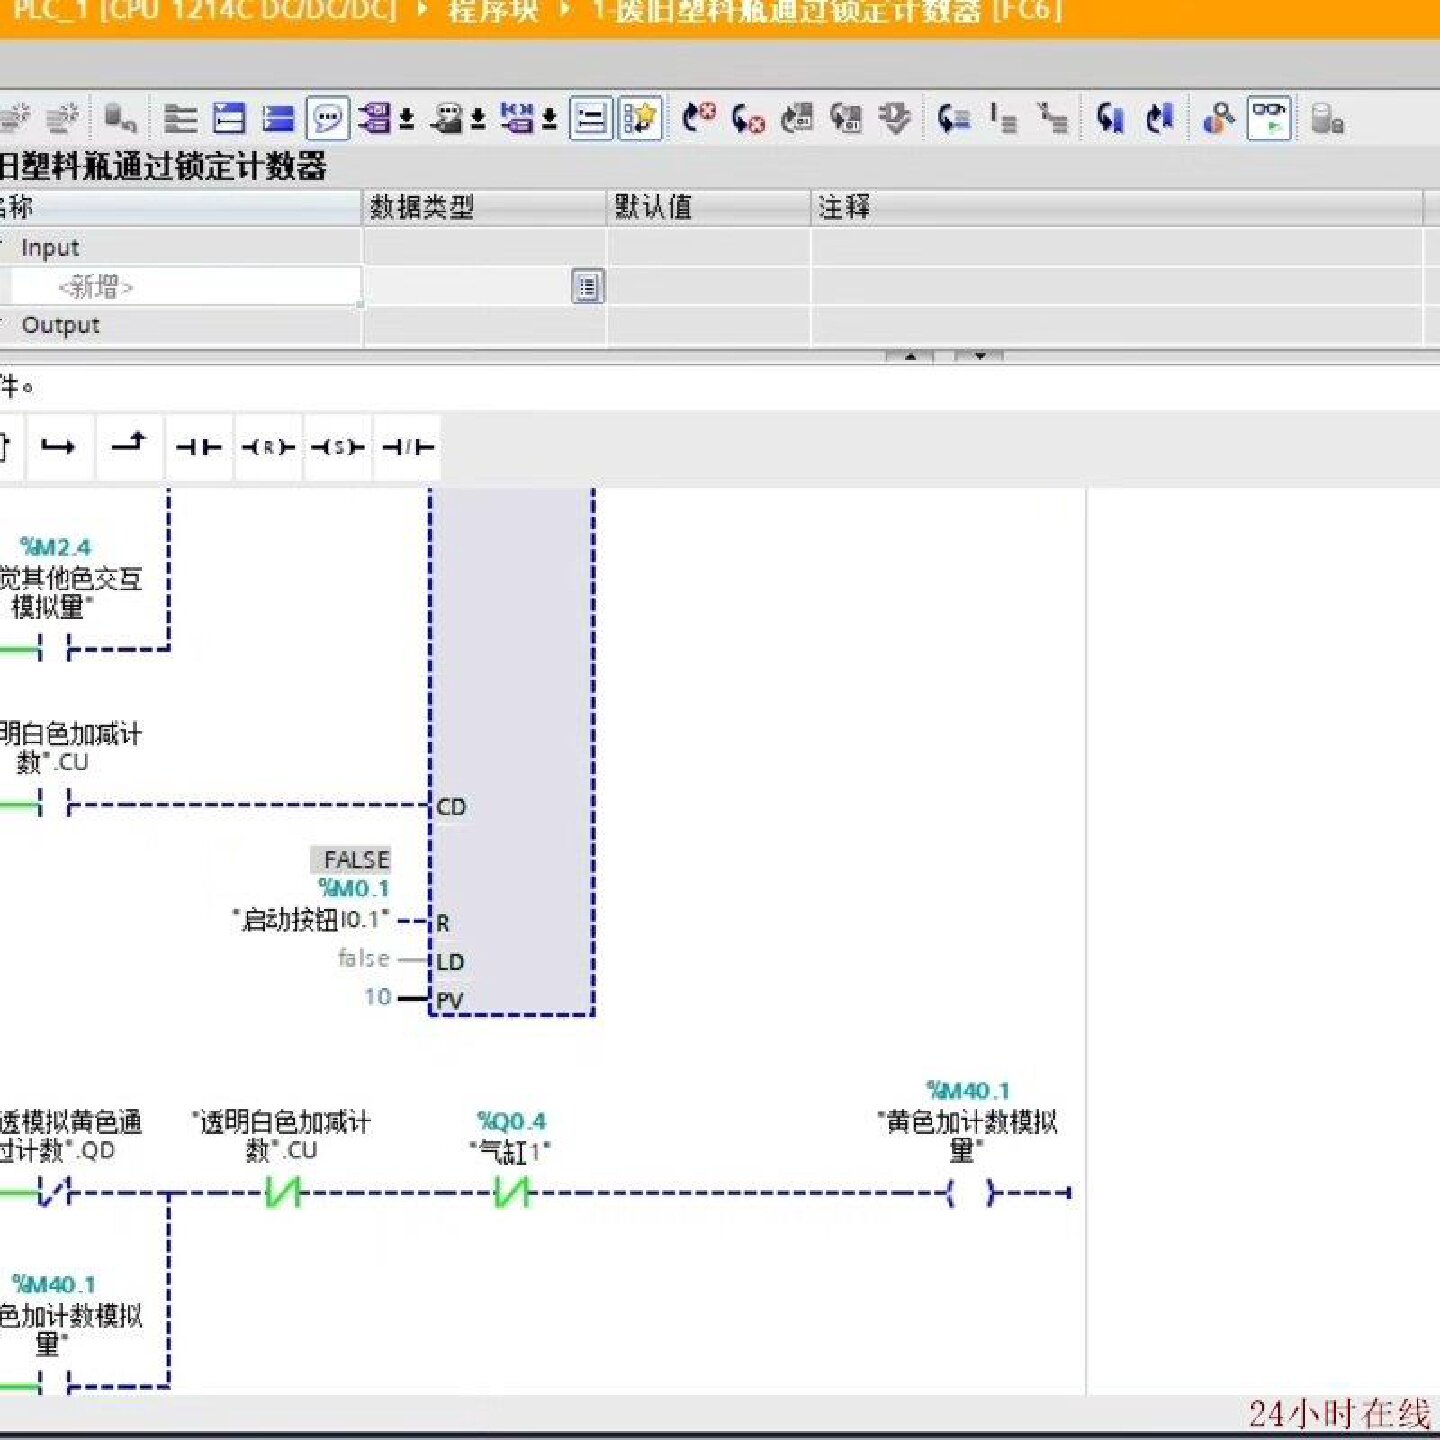Click the R reset pin of counter
Screen dimensions: 1440x1440
[442, 923]
